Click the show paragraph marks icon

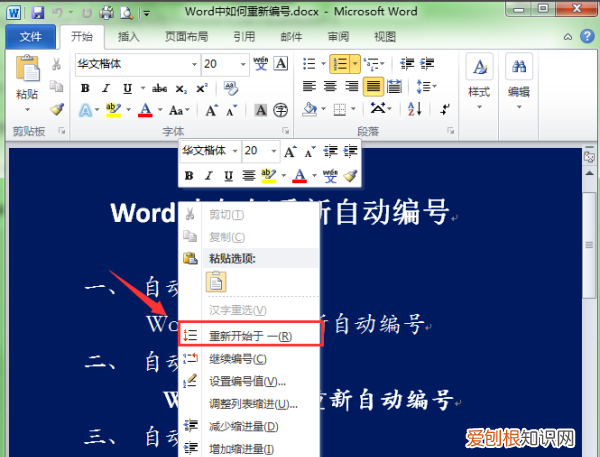445,109
